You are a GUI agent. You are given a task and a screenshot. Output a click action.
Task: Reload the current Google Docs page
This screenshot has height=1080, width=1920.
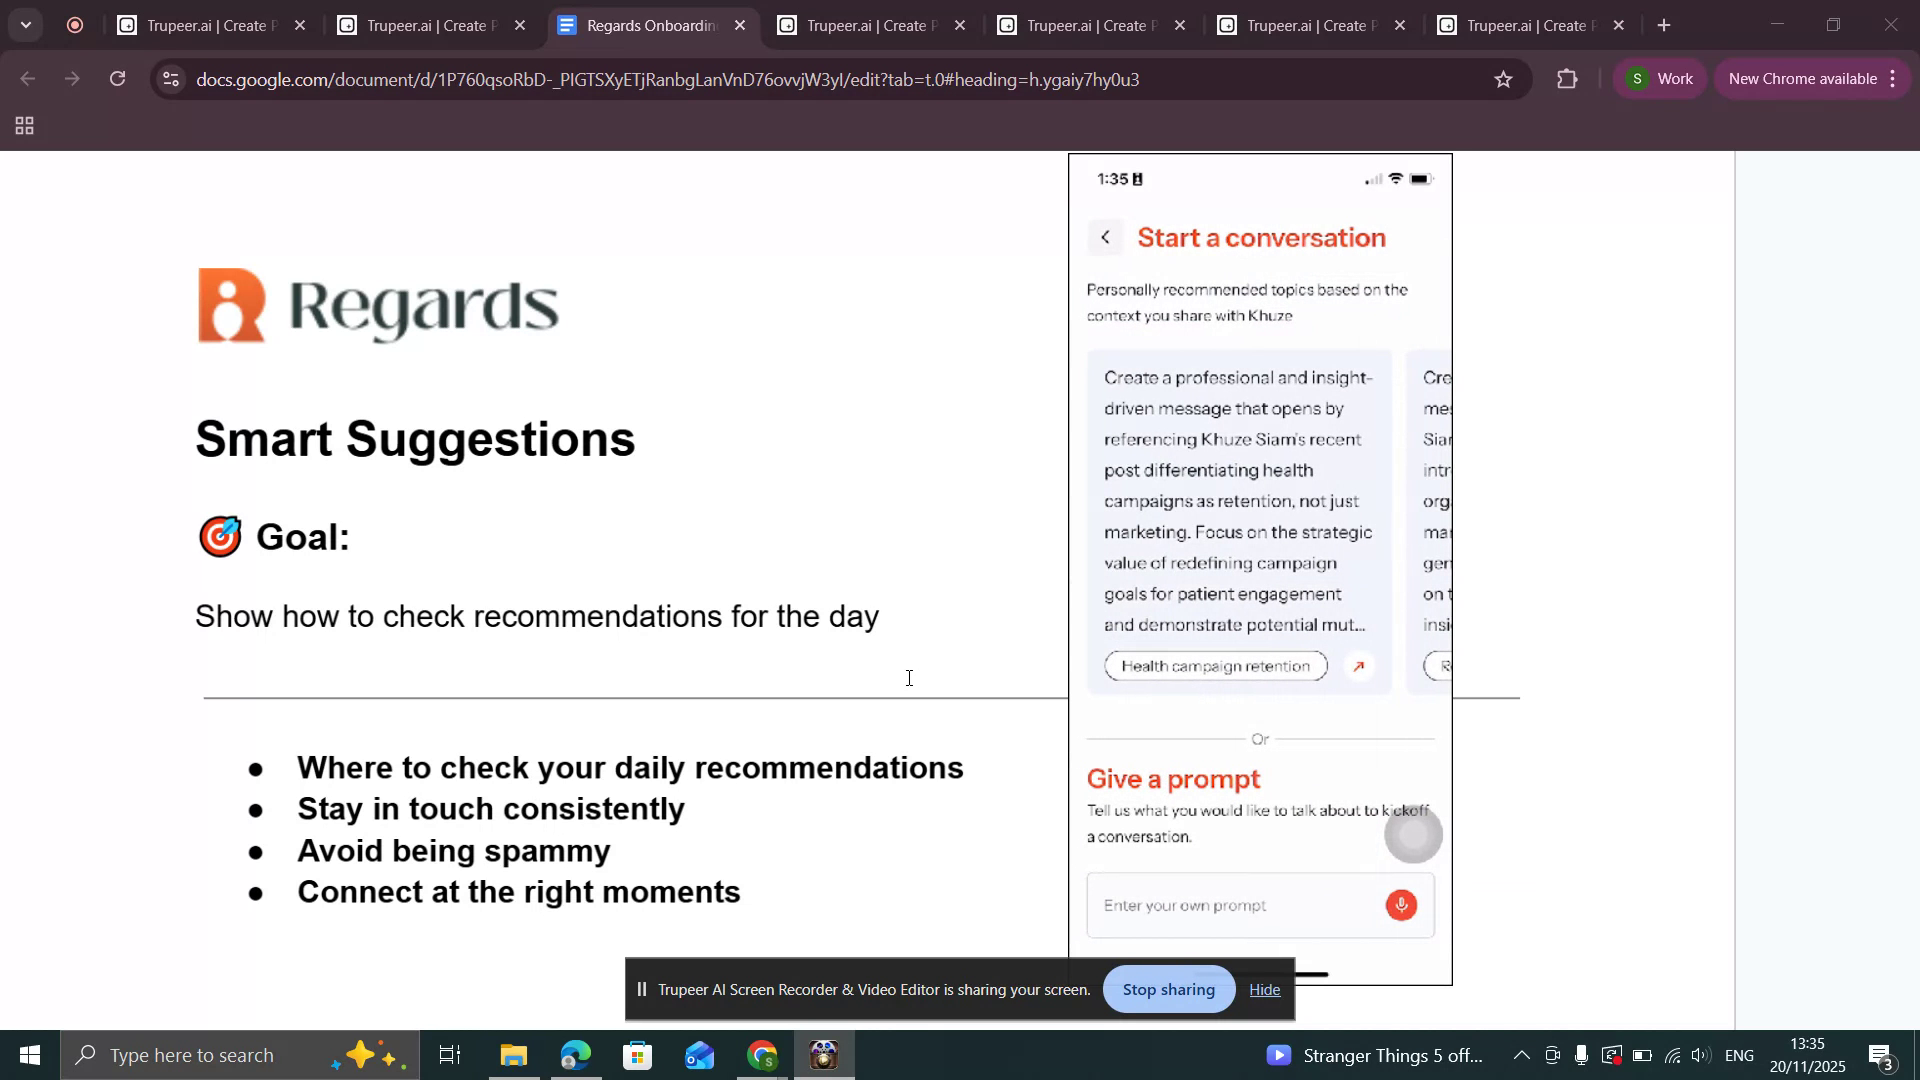coord(117,79)
